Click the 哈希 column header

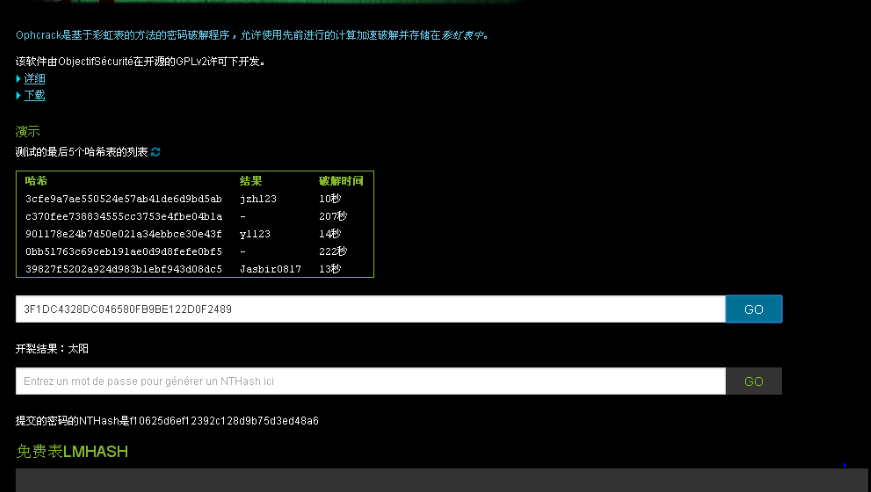[x=36, y=181]
